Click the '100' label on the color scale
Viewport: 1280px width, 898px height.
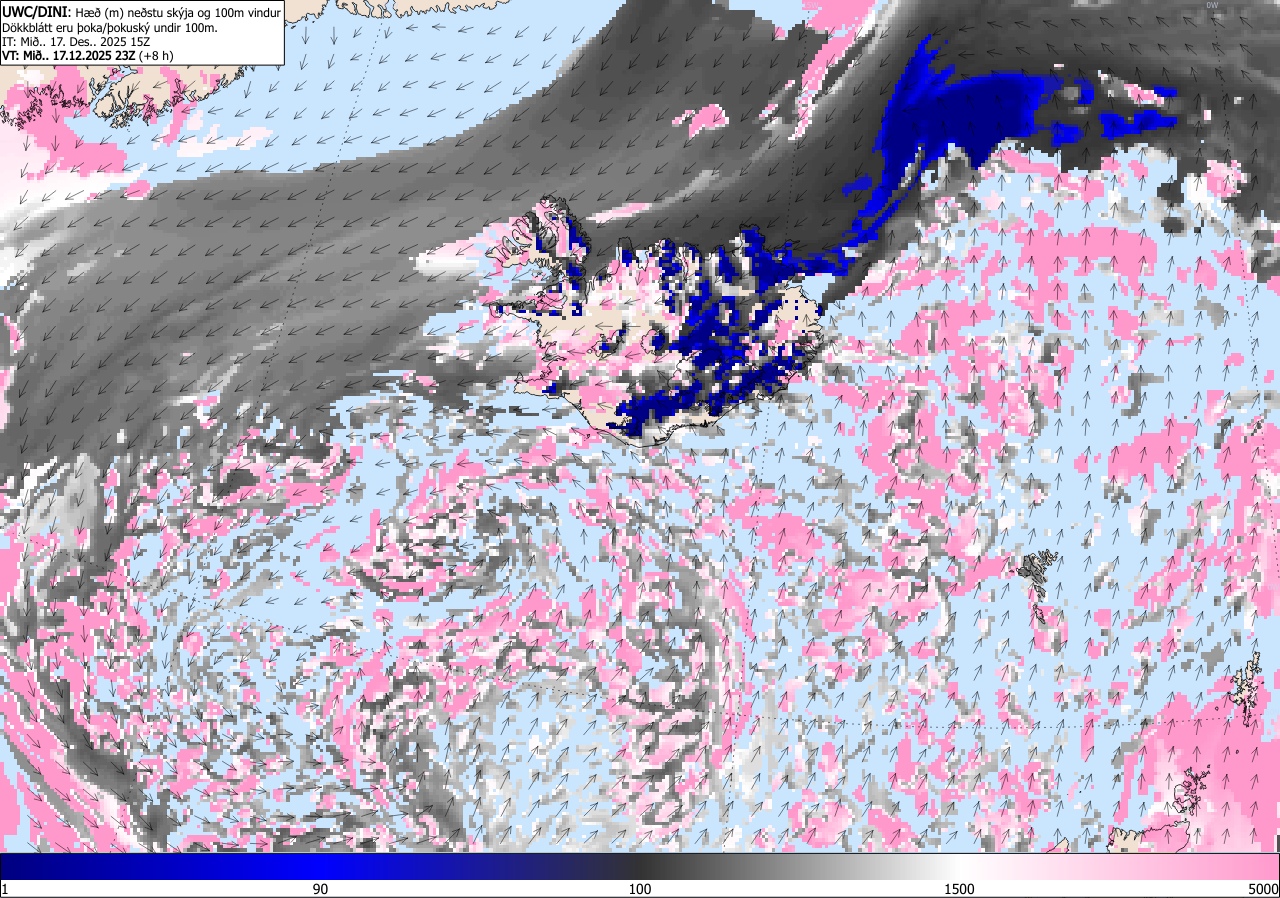[x=640, y=889]
